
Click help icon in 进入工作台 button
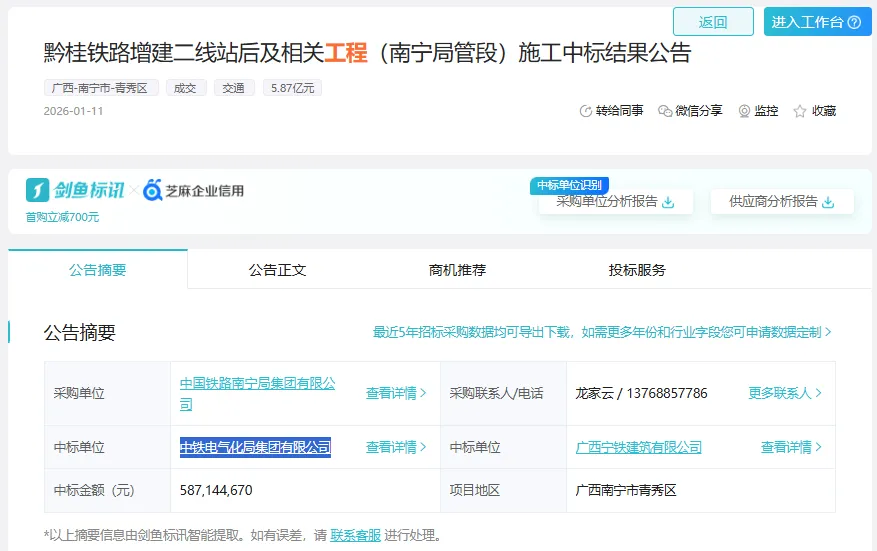pyautogui.click(x=854, y=22)
